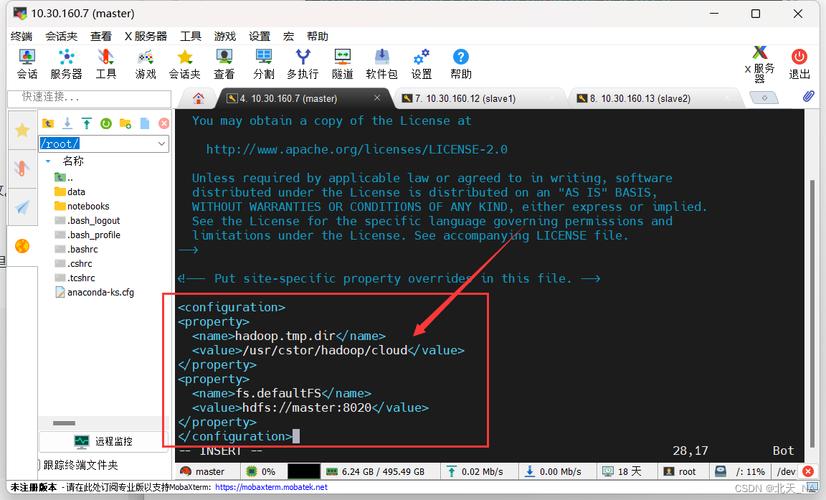Close the 10.30.160.7 (master) tab
The image size is (826, 500).
tap(377, 97)
